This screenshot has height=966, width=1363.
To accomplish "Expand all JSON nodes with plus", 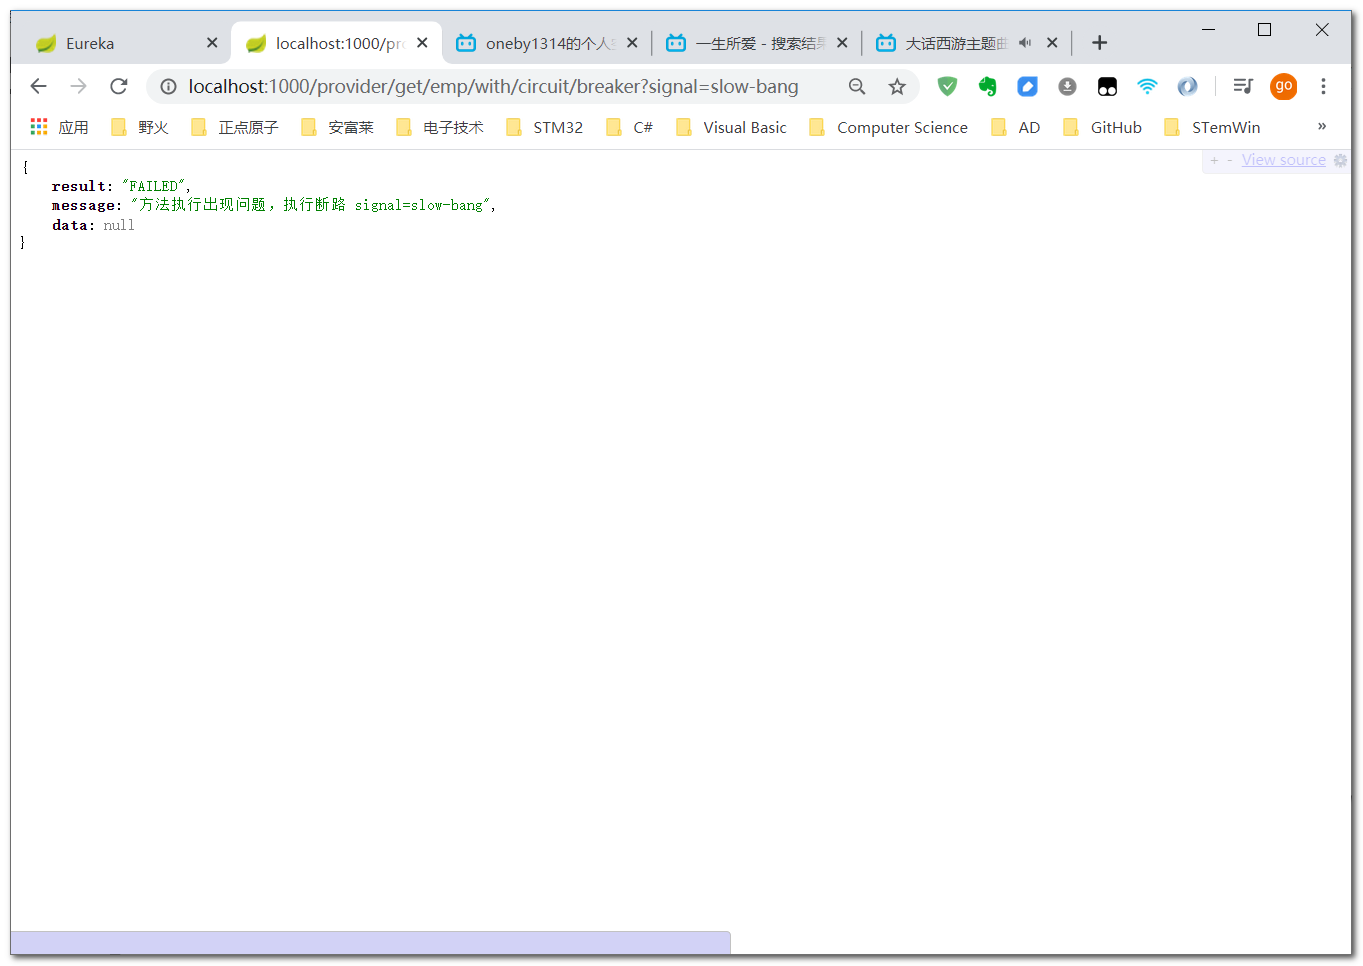I will 1214,160.
